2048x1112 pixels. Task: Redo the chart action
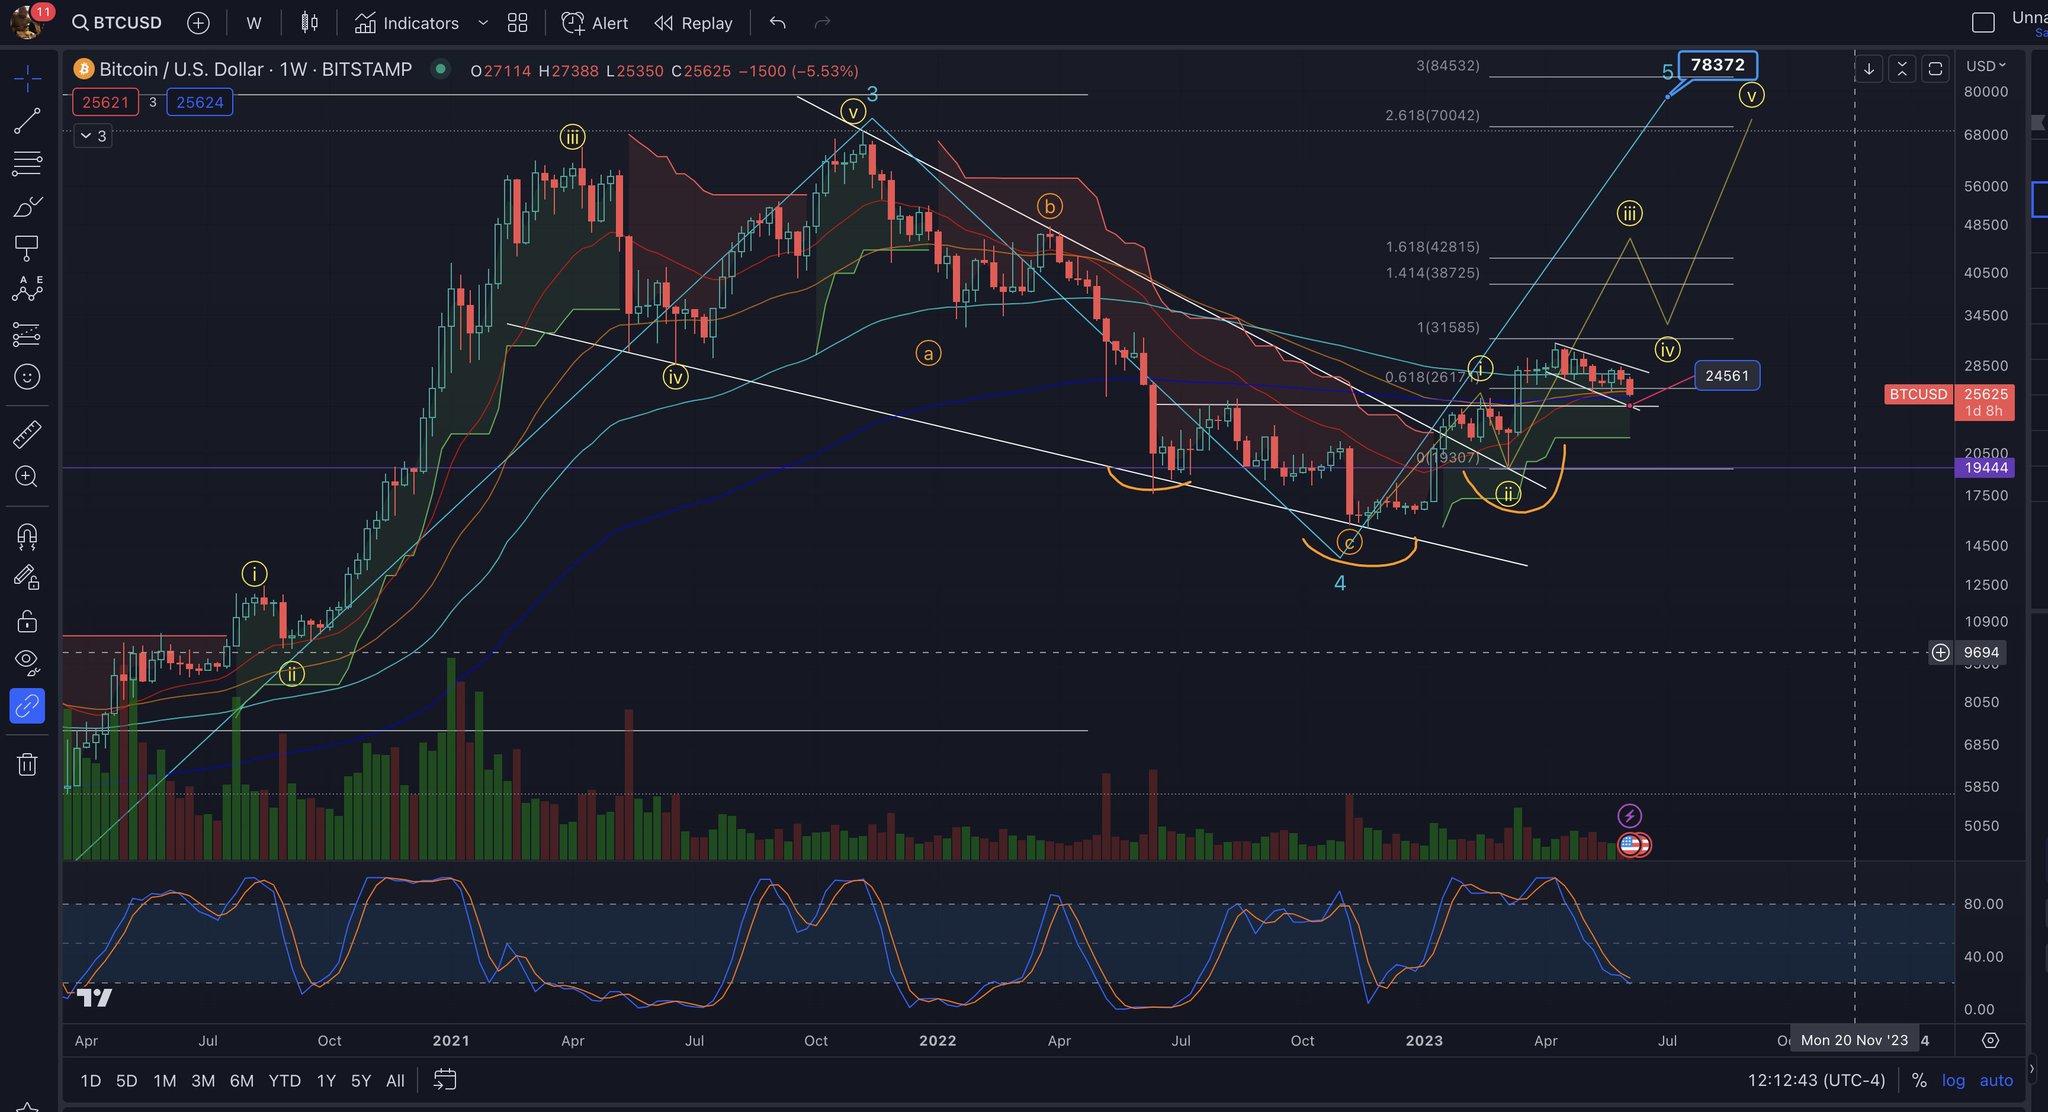point(822,23)
